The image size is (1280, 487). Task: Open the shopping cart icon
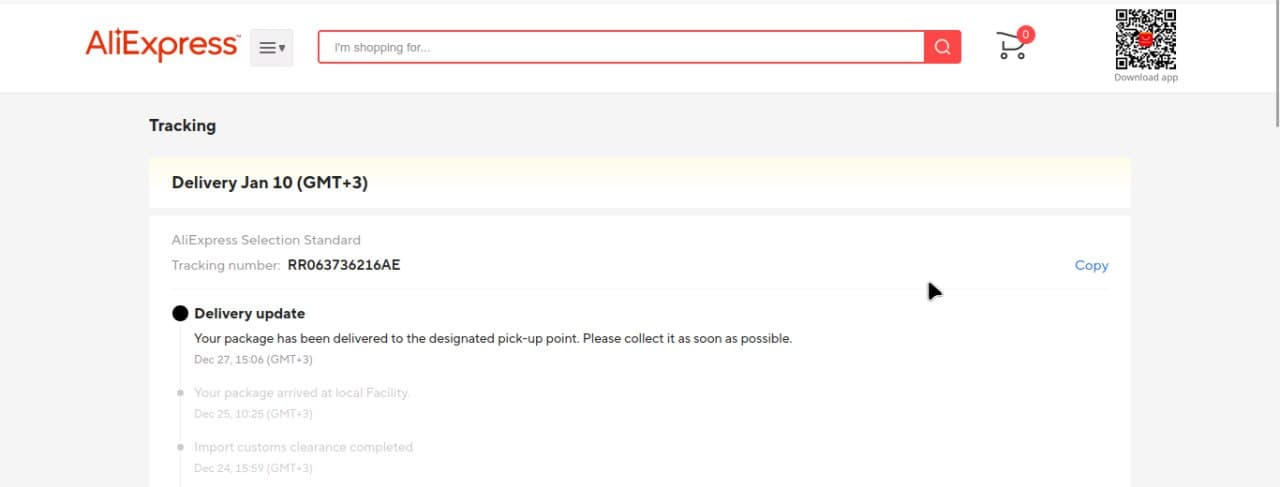(x=1011, y=46)
